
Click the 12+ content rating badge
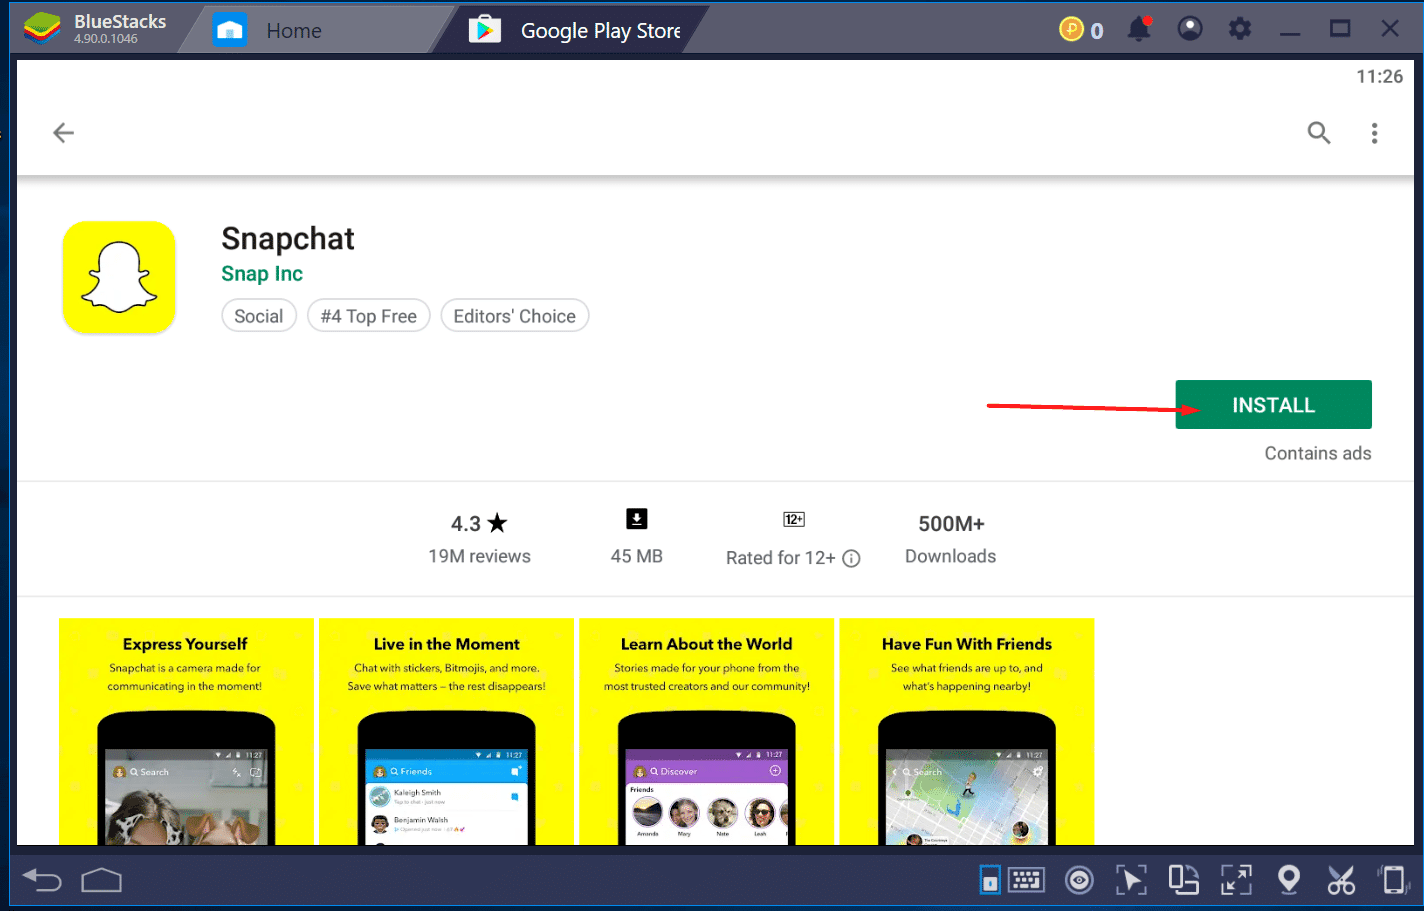point(794,519)
